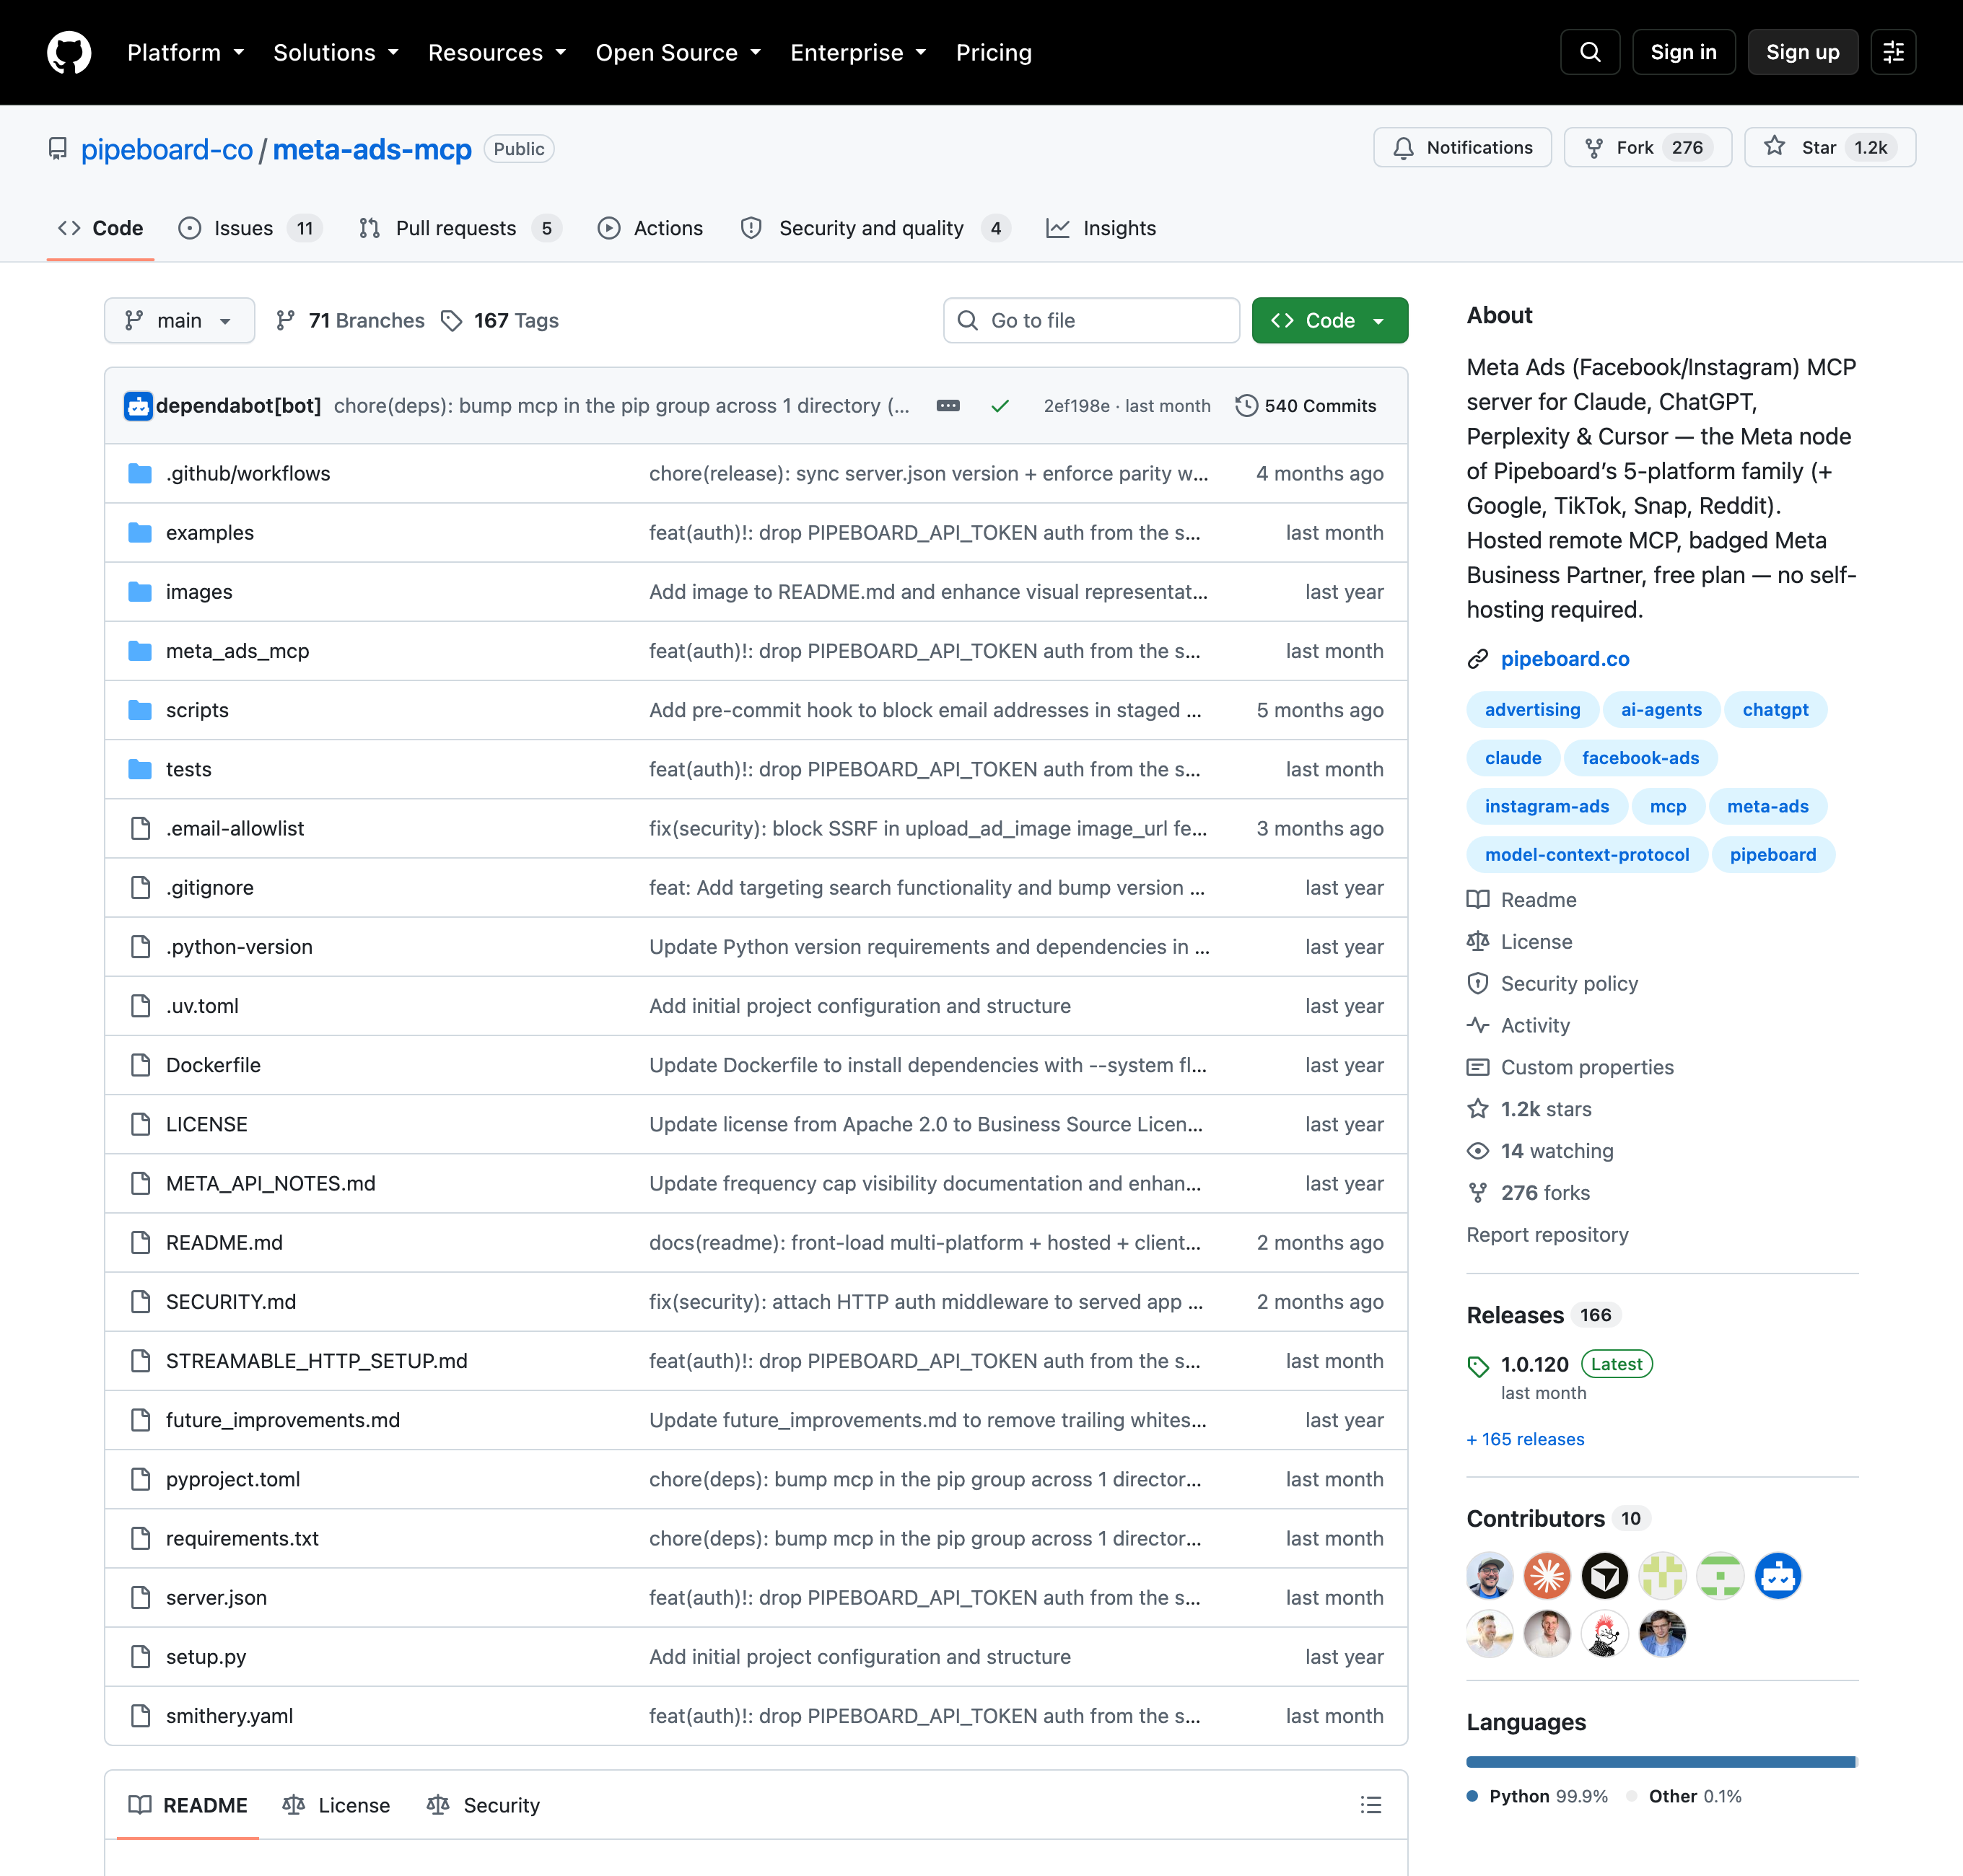
Task: Open the appearance settings sliders icon
Action: (x=1893, y=52)
